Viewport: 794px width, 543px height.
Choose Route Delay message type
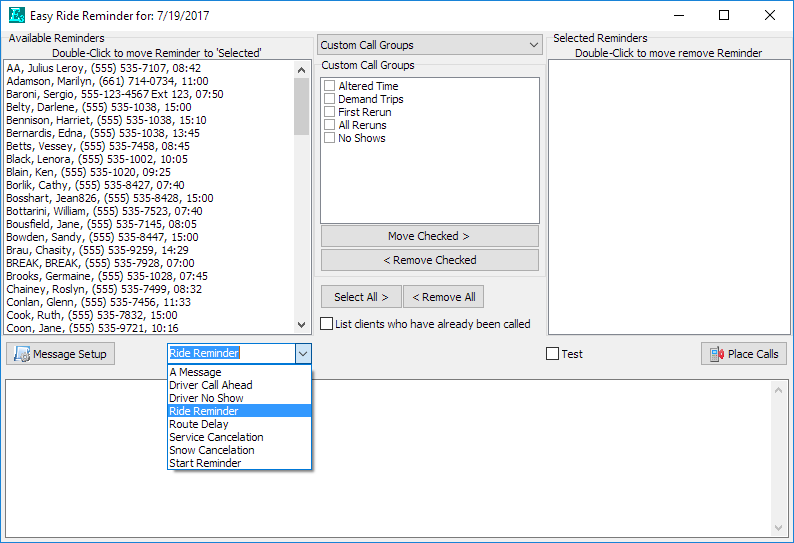[239, 424]
